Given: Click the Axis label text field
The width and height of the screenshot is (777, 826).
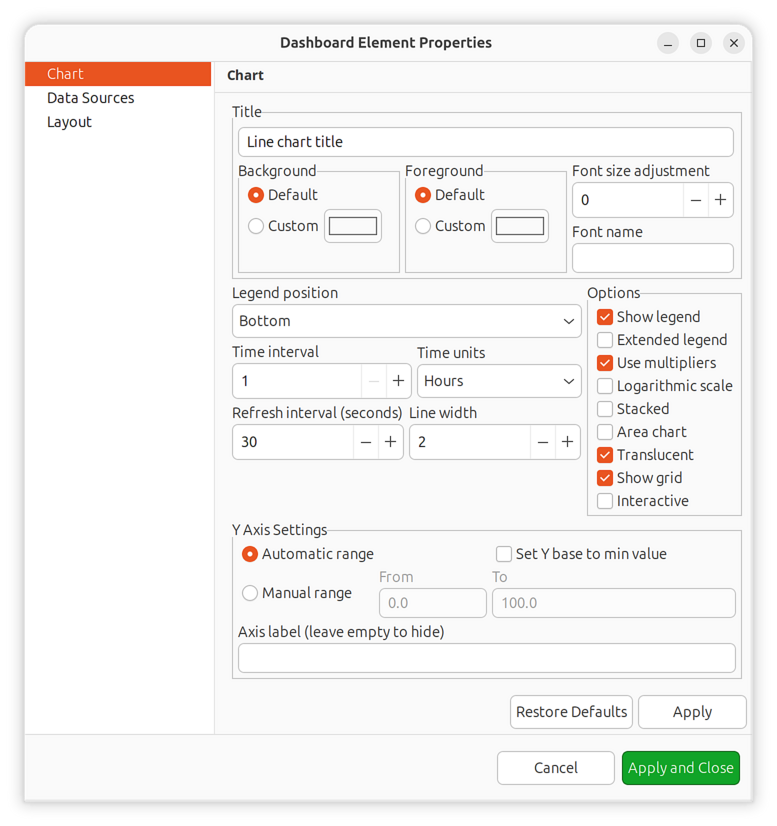Looking at the screenshot, I should 486,658.
